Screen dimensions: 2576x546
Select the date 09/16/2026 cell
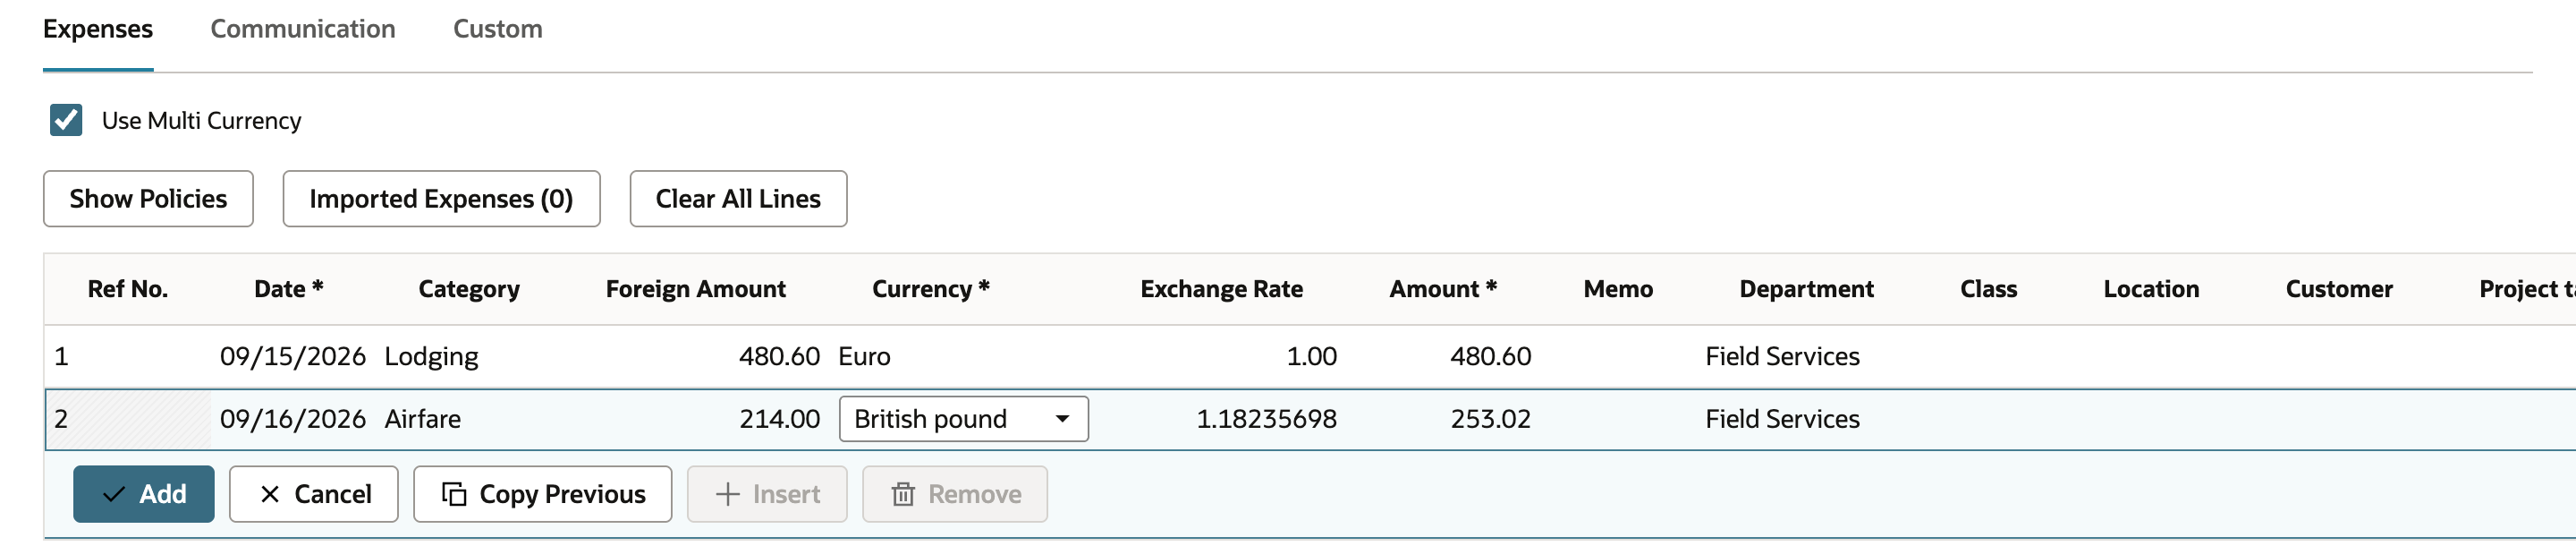point(293,419)
